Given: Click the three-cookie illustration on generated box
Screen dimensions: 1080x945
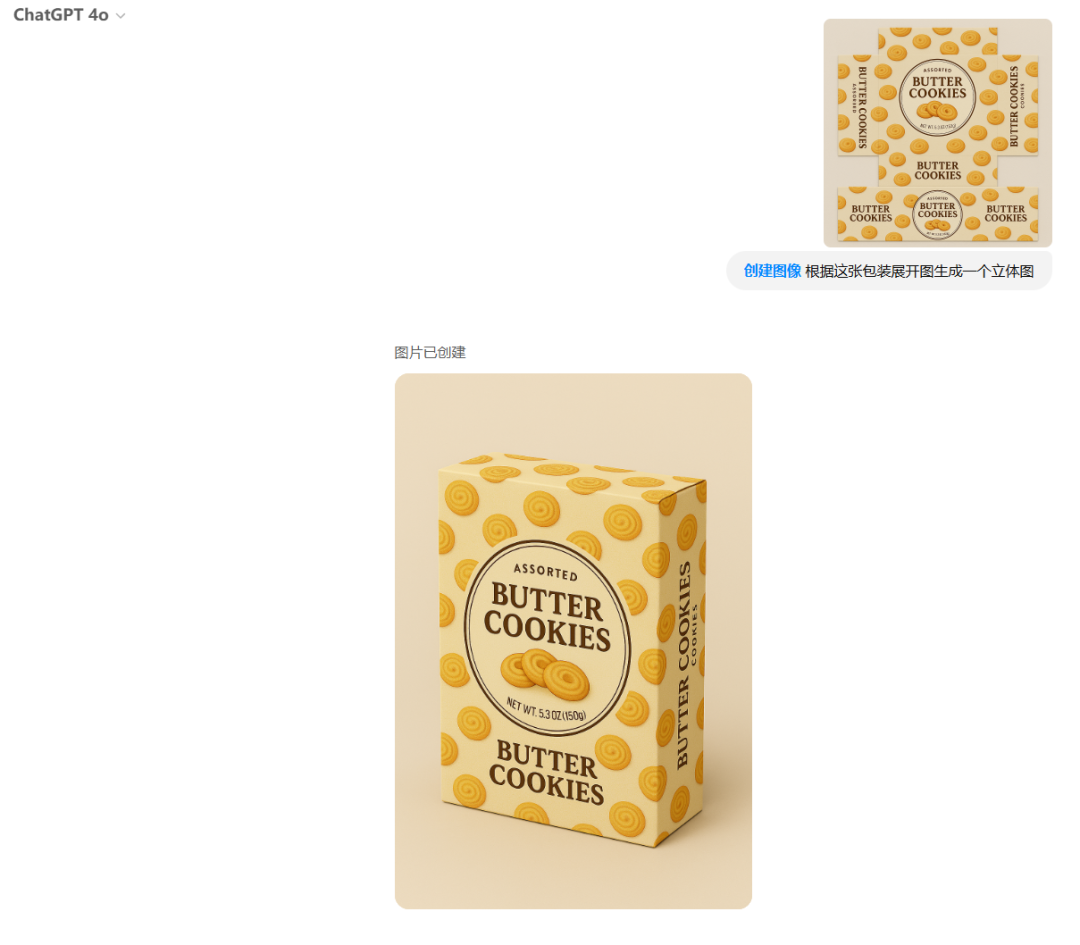Looking at the screenshot, I should (x=545, y=674).
